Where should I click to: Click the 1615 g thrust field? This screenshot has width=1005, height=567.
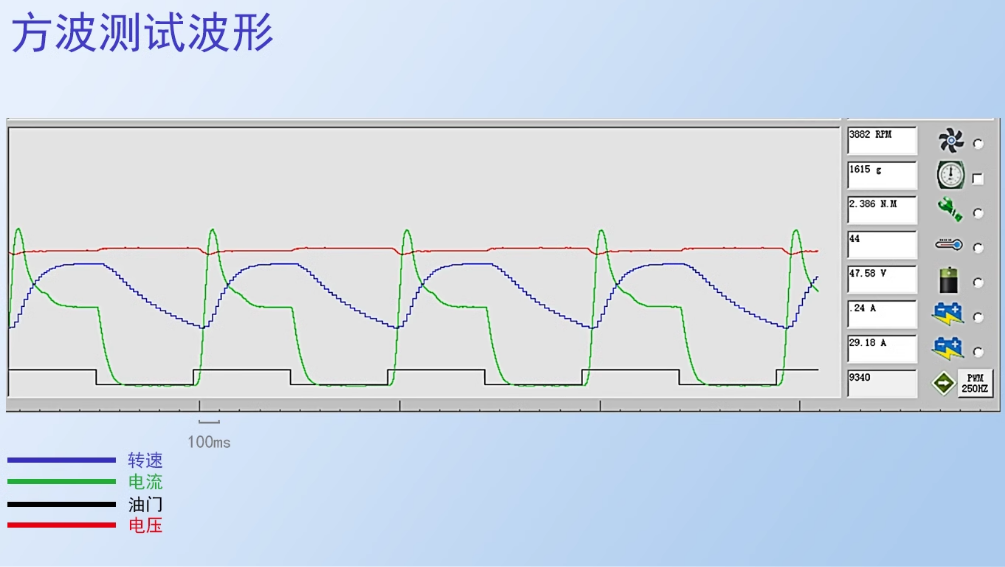pos(881,175)
